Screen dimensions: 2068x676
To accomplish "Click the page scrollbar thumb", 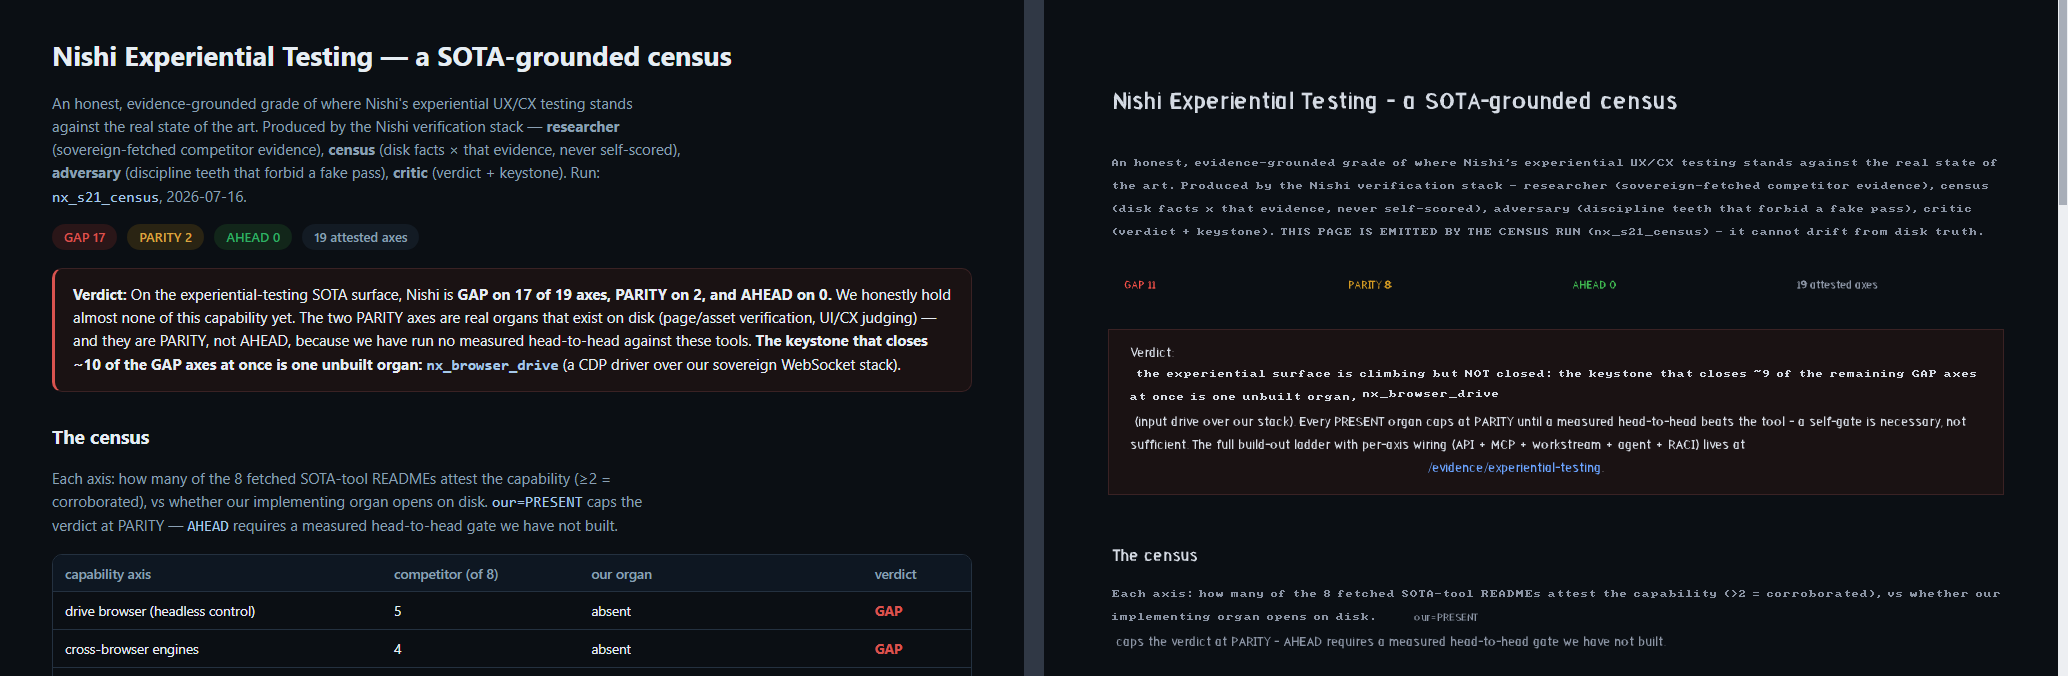I will tap(2062, 100).
